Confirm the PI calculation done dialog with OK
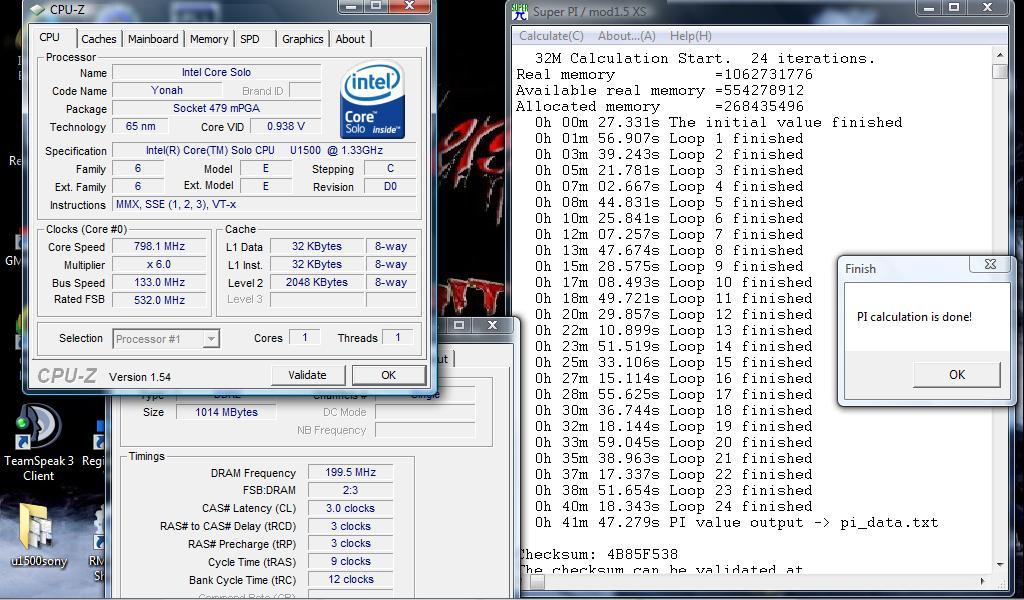The image size is (1024, 600). (957, 374)
